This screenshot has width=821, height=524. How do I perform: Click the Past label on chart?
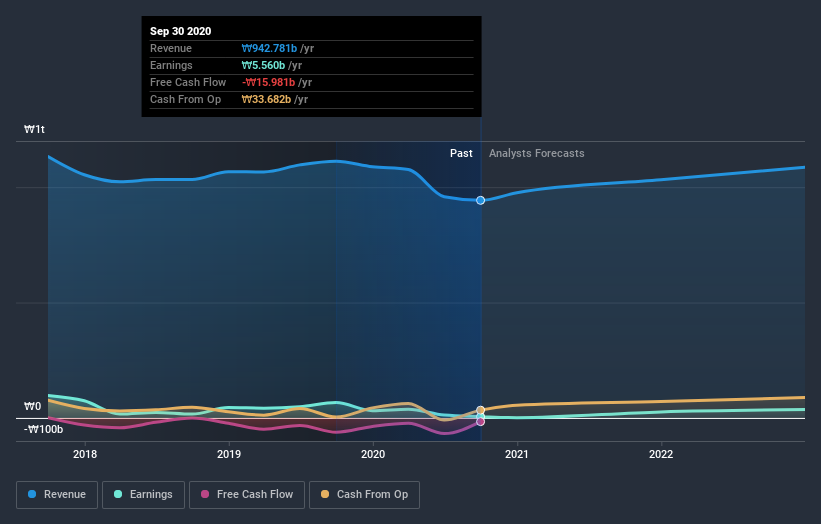461,153
